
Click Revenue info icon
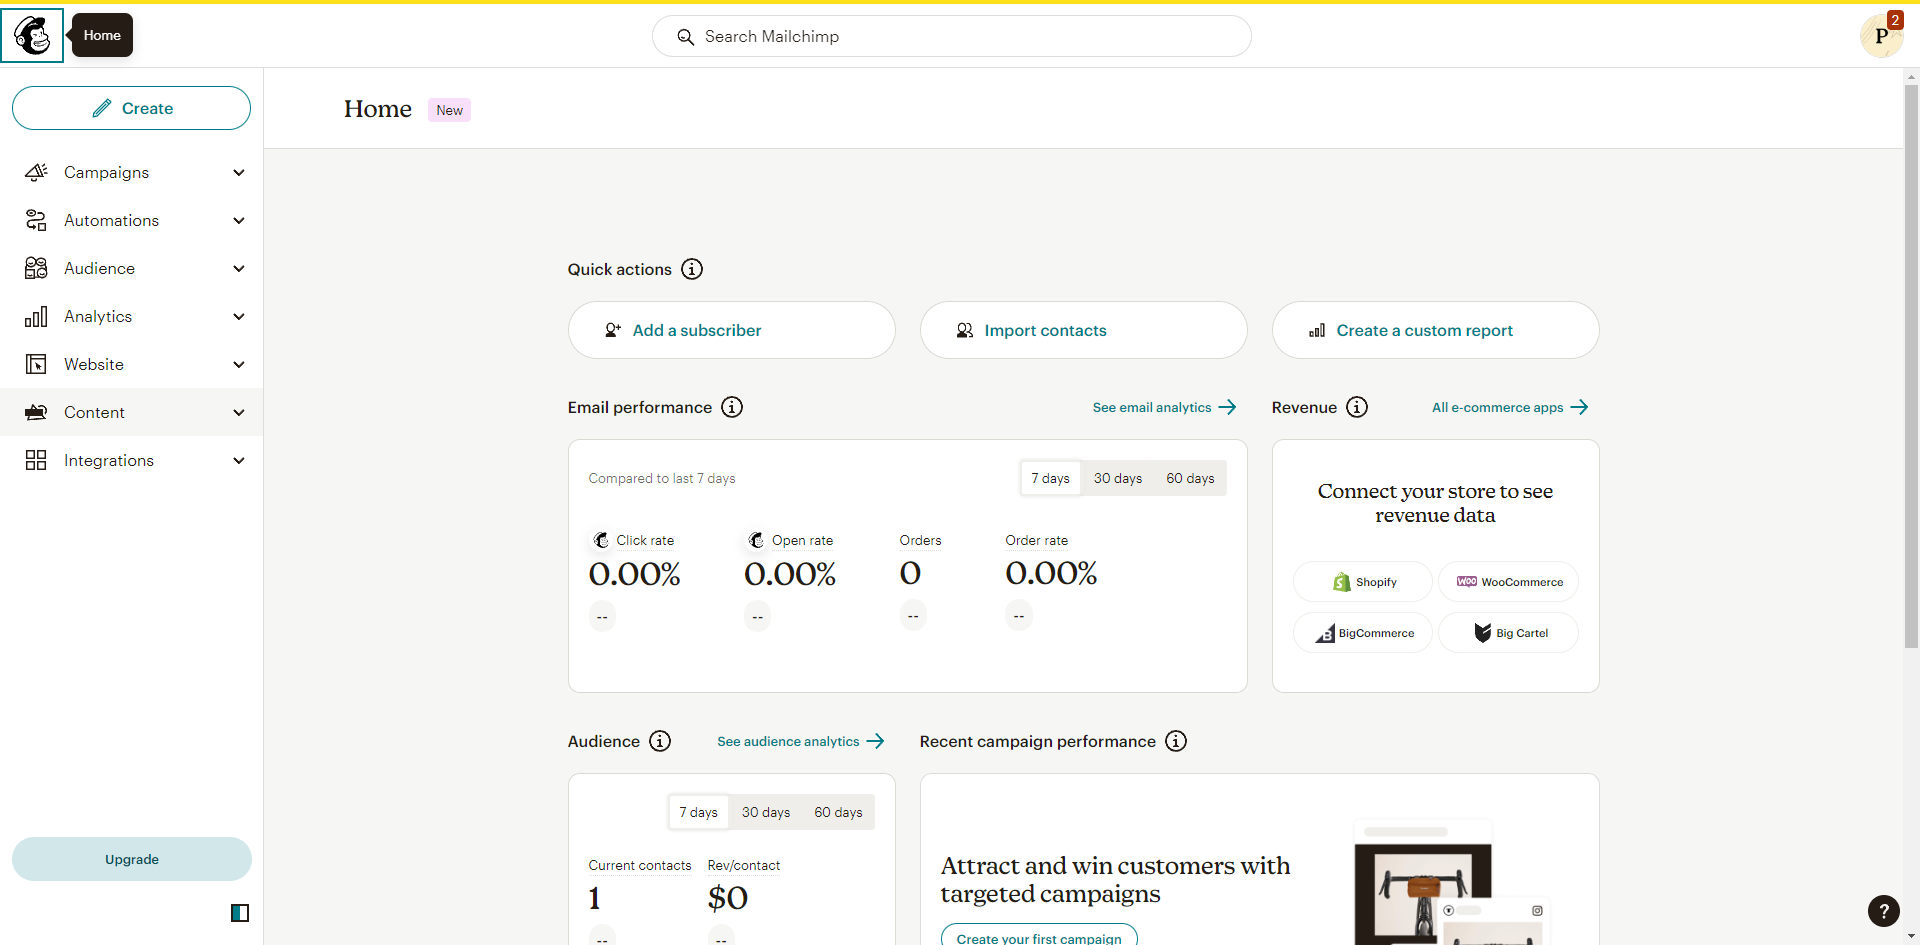pyautogui.click(x=1357, y=407)
